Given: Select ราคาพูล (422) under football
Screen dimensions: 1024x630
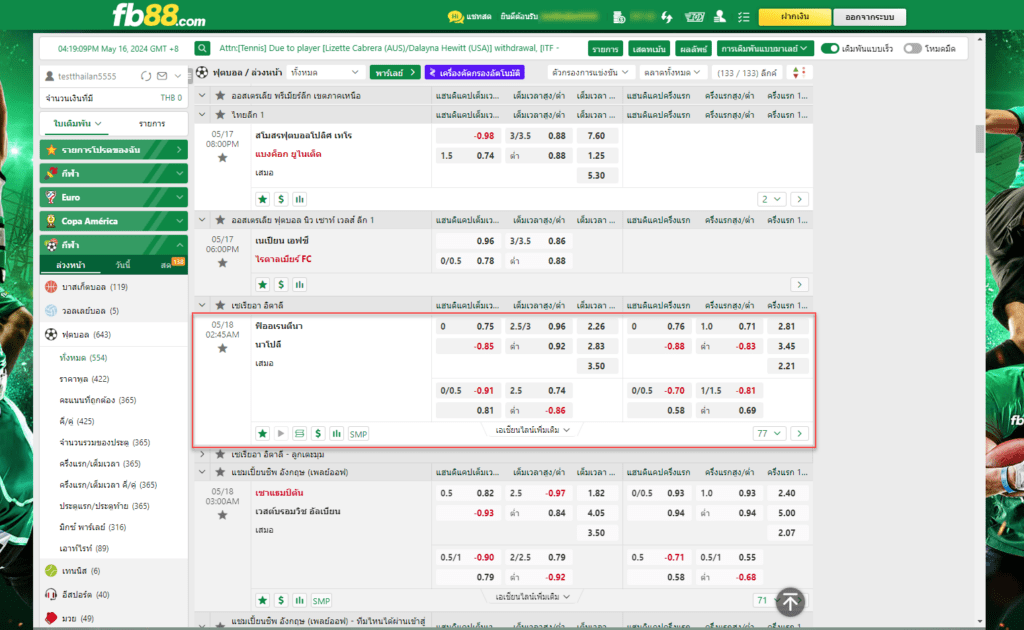Looking at the screenshot, I should click(84, 379).
